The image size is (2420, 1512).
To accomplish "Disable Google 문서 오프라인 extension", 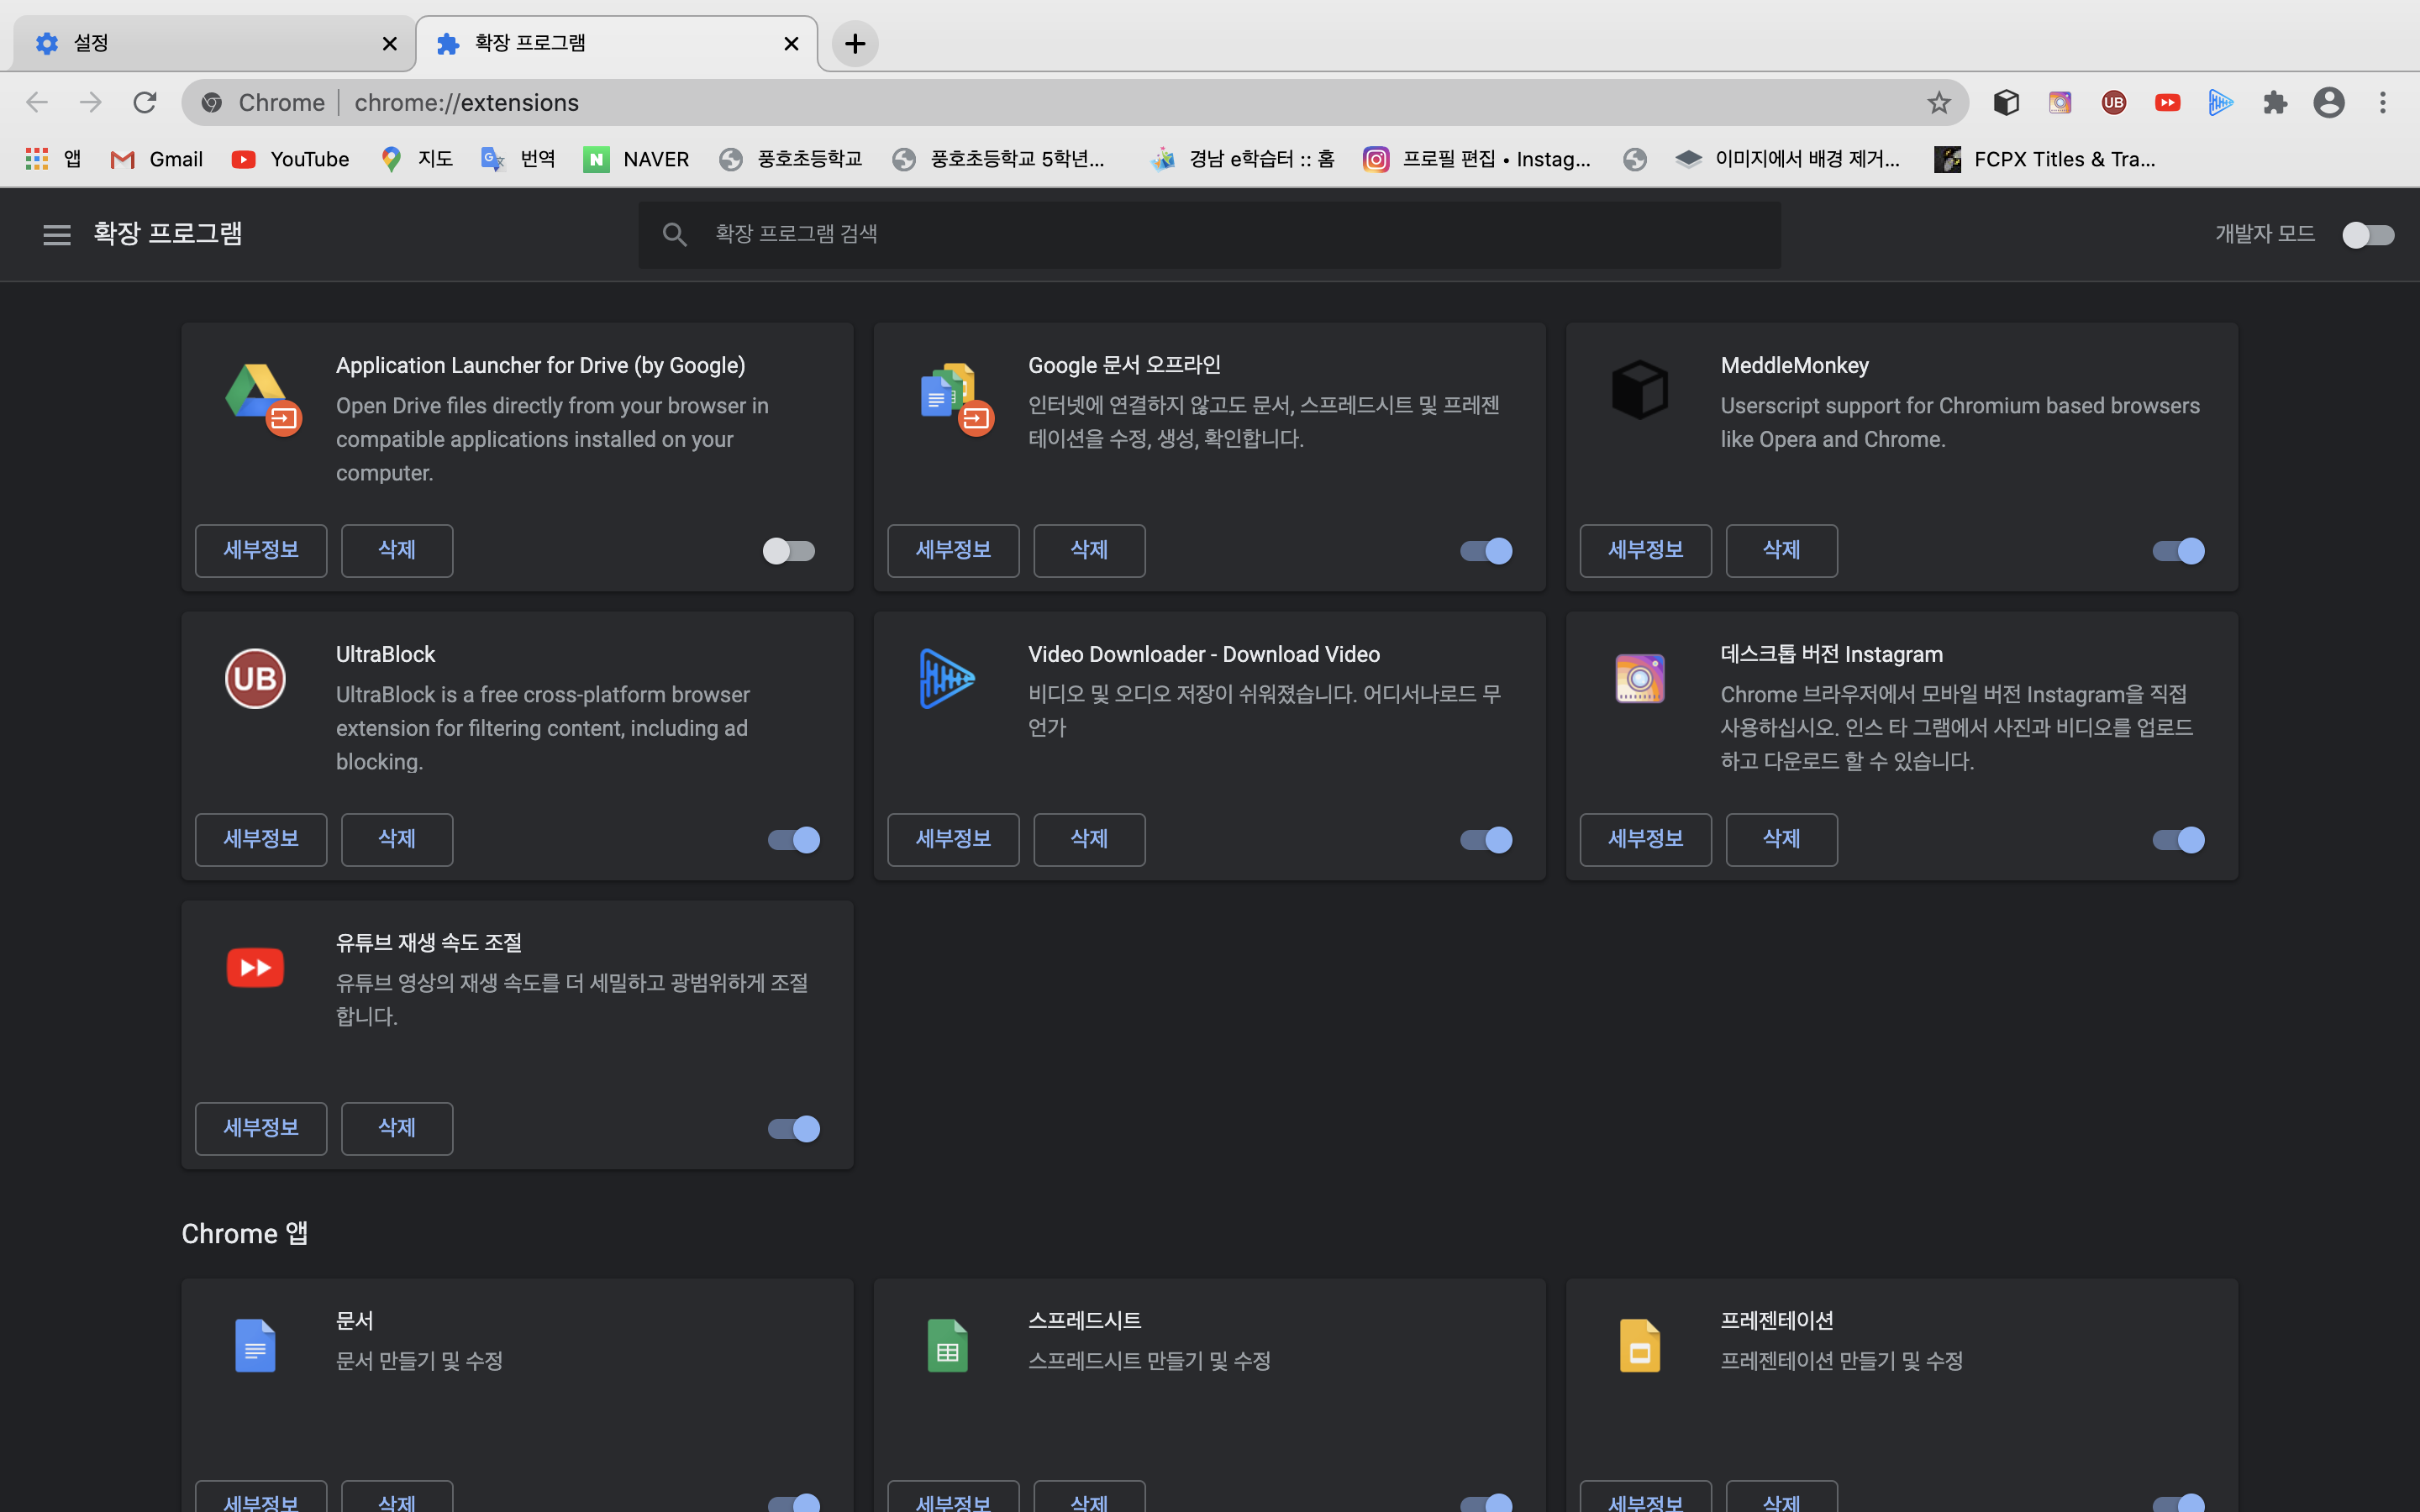I will click(1486, 551).
